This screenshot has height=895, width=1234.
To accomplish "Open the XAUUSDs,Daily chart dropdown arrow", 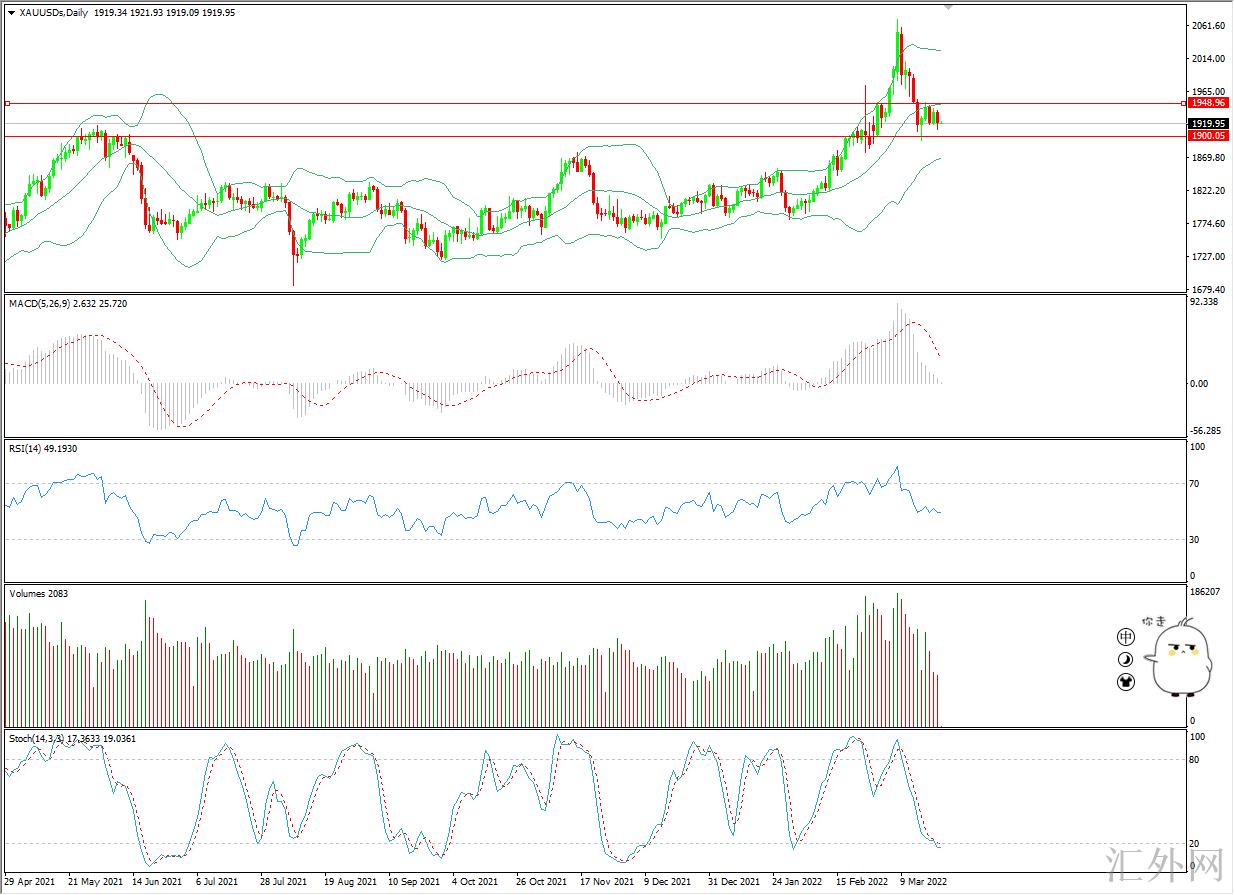I will [10, 13].
